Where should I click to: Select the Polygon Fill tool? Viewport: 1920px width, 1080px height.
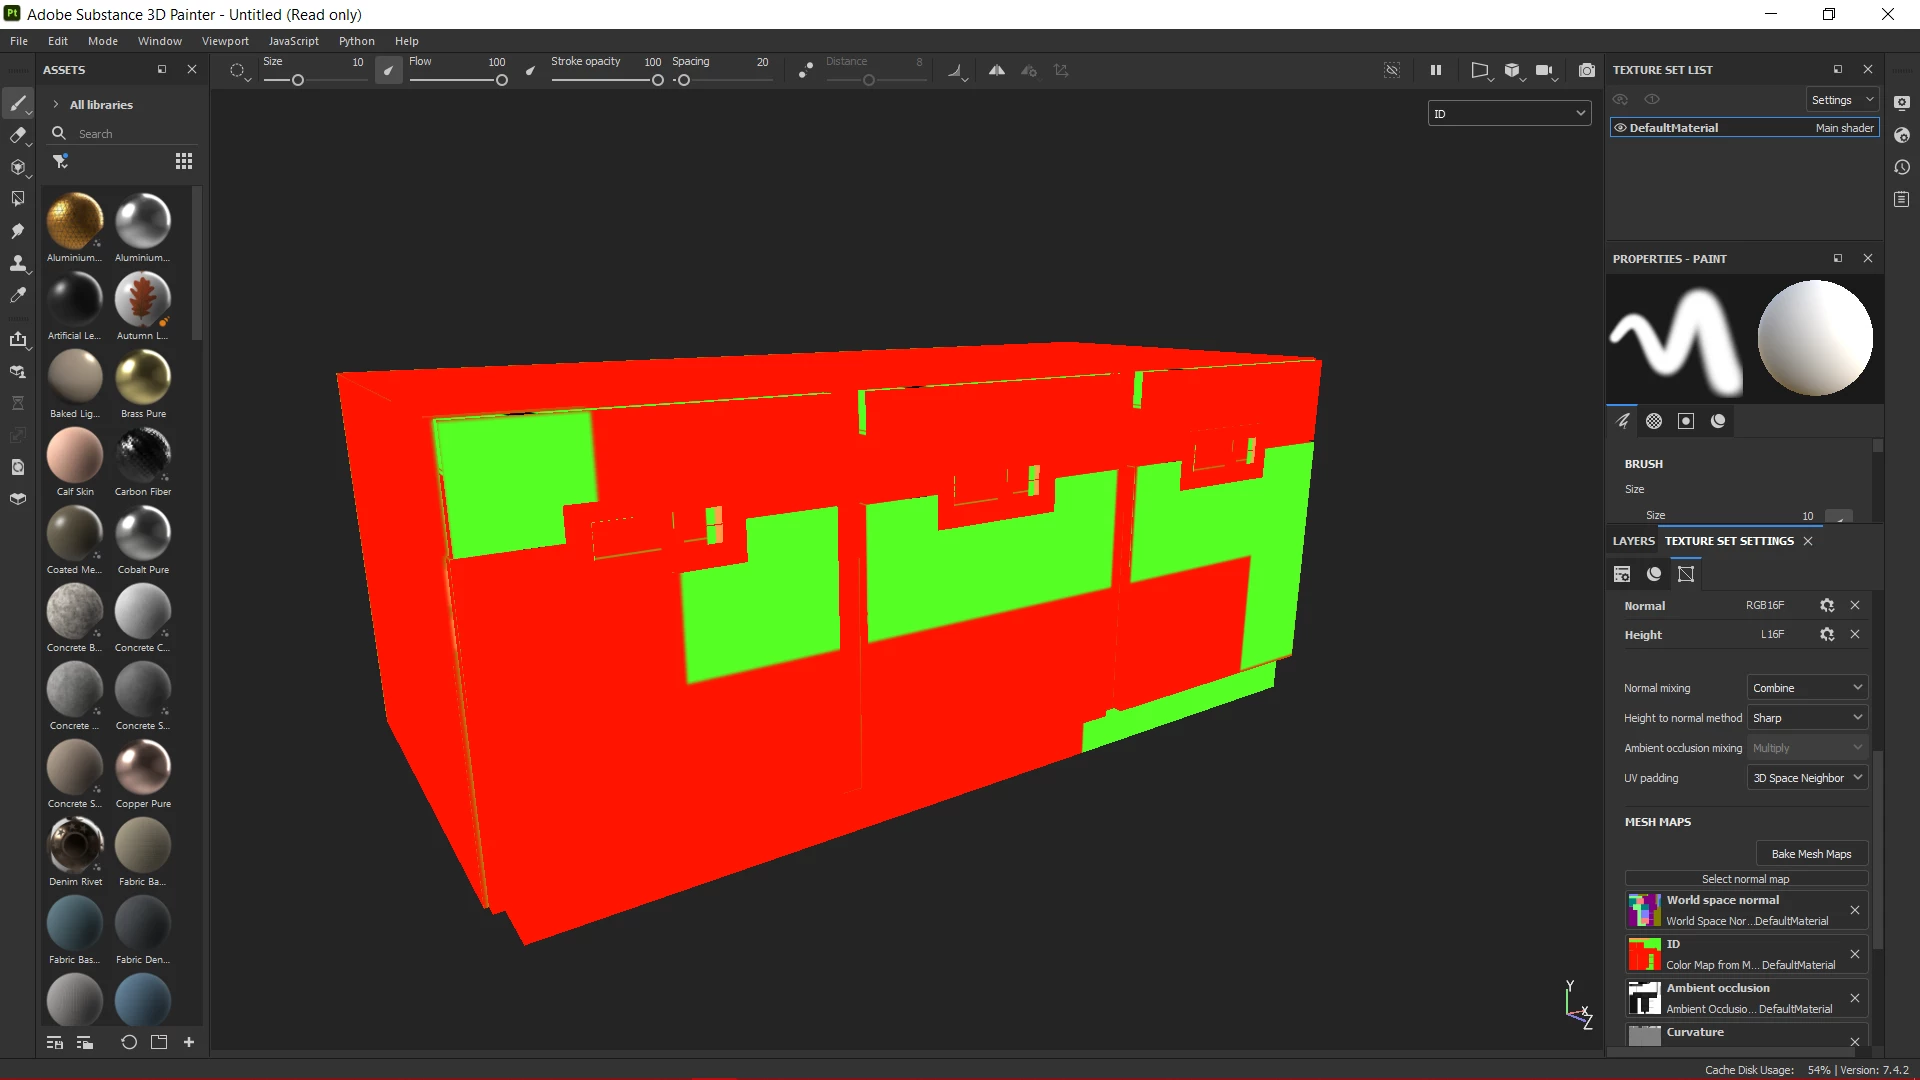17,199
